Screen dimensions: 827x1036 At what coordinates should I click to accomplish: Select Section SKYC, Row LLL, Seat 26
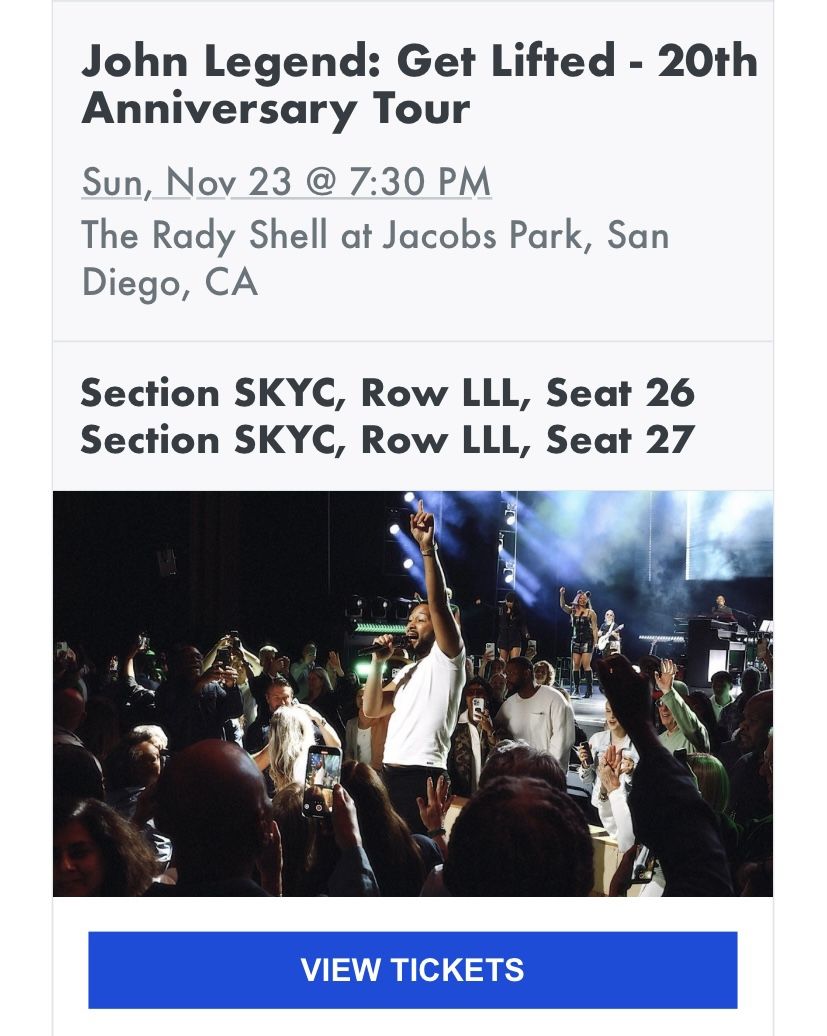click(x=388, y=394)
